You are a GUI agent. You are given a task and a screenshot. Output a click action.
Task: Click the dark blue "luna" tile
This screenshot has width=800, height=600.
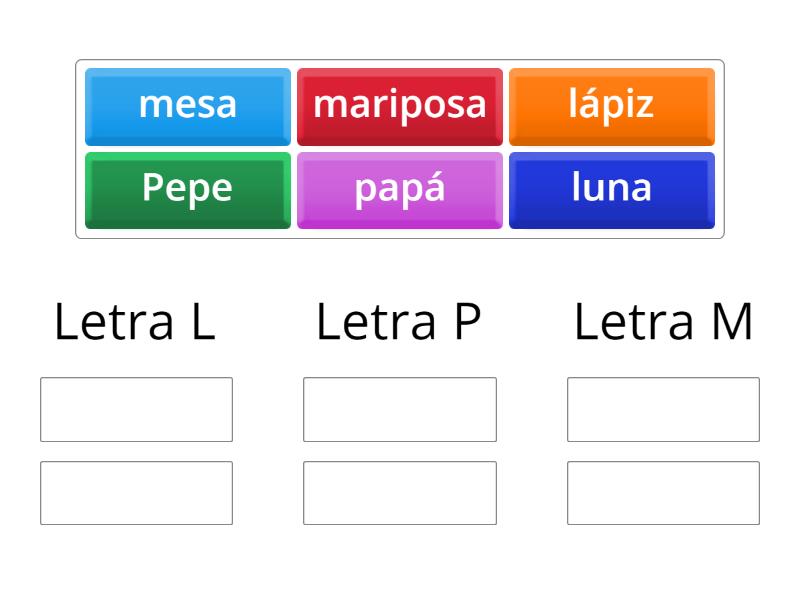(611, 188)
